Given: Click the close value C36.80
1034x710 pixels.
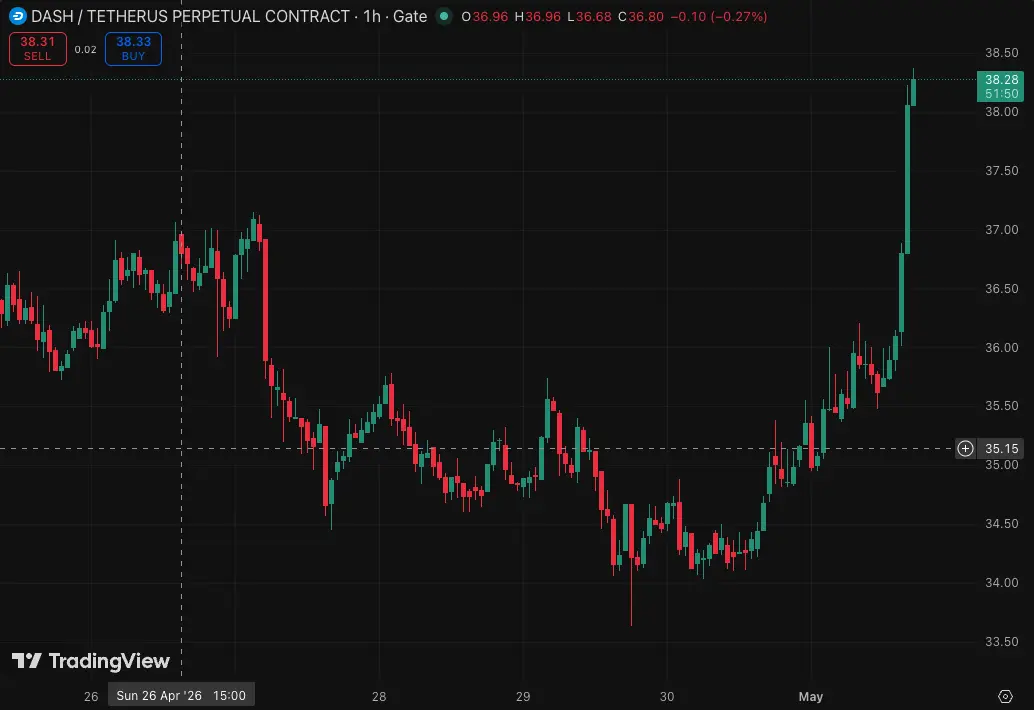Looking at the screenshot, I should coord(641,16).
